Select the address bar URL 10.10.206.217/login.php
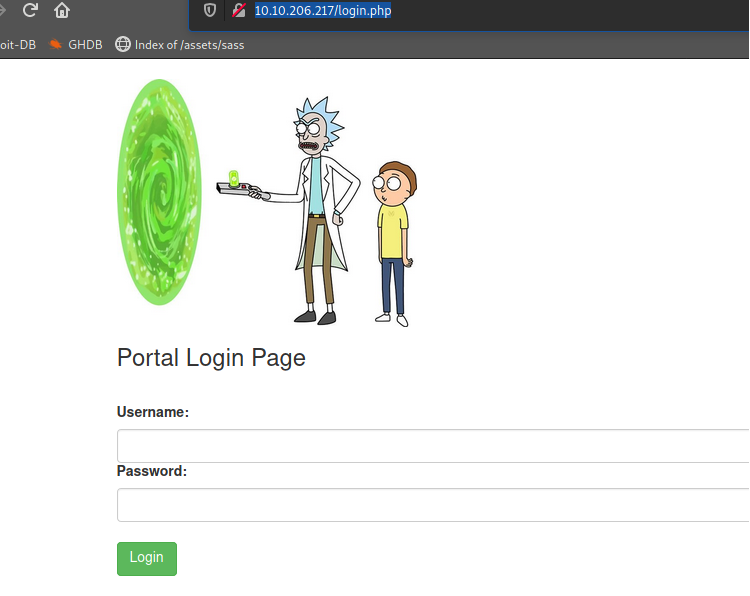Viewport: 750px width, 596px height. (323, 10)
